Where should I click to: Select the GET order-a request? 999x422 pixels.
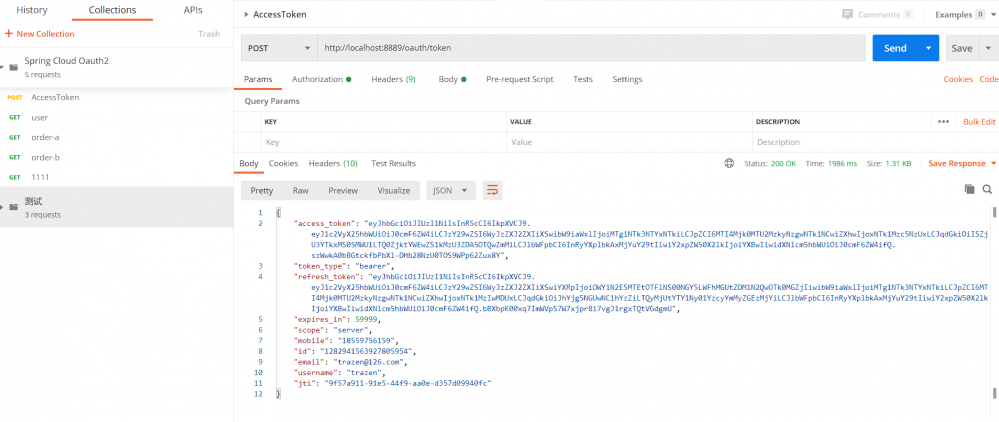coord(117,137)
